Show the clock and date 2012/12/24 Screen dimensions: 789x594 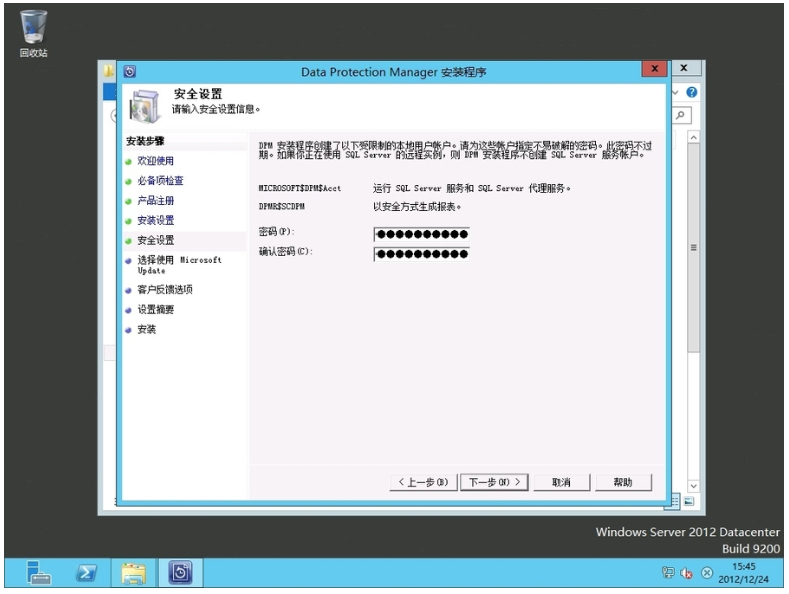[x=743, y=573]
